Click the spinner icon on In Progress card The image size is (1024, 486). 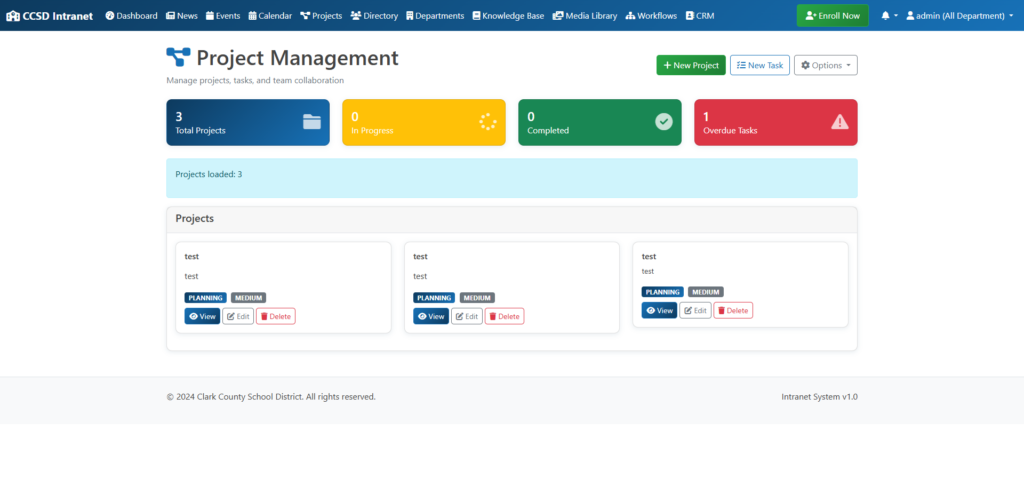[x=488, y=122]
